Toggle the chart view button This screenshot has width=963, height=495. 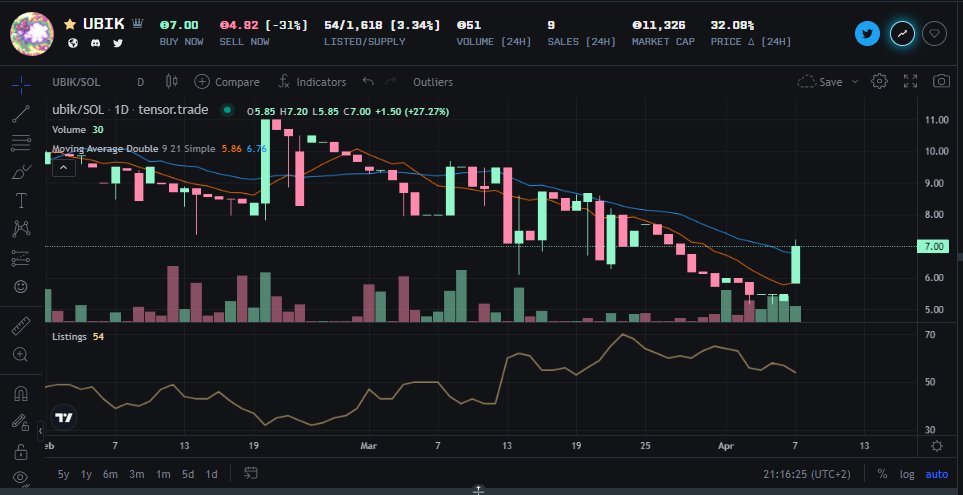coord(902,34)
